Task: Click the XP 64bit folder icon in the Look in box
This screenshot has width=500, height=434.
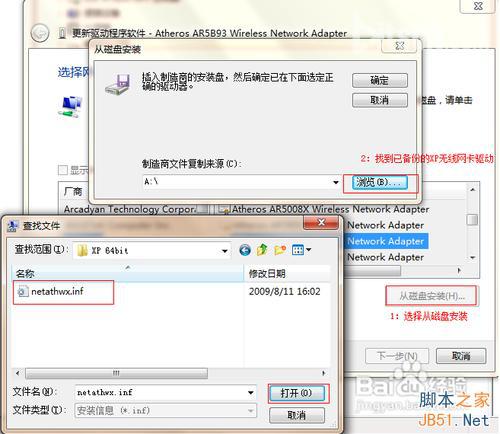Action: (x=82, y=250)
